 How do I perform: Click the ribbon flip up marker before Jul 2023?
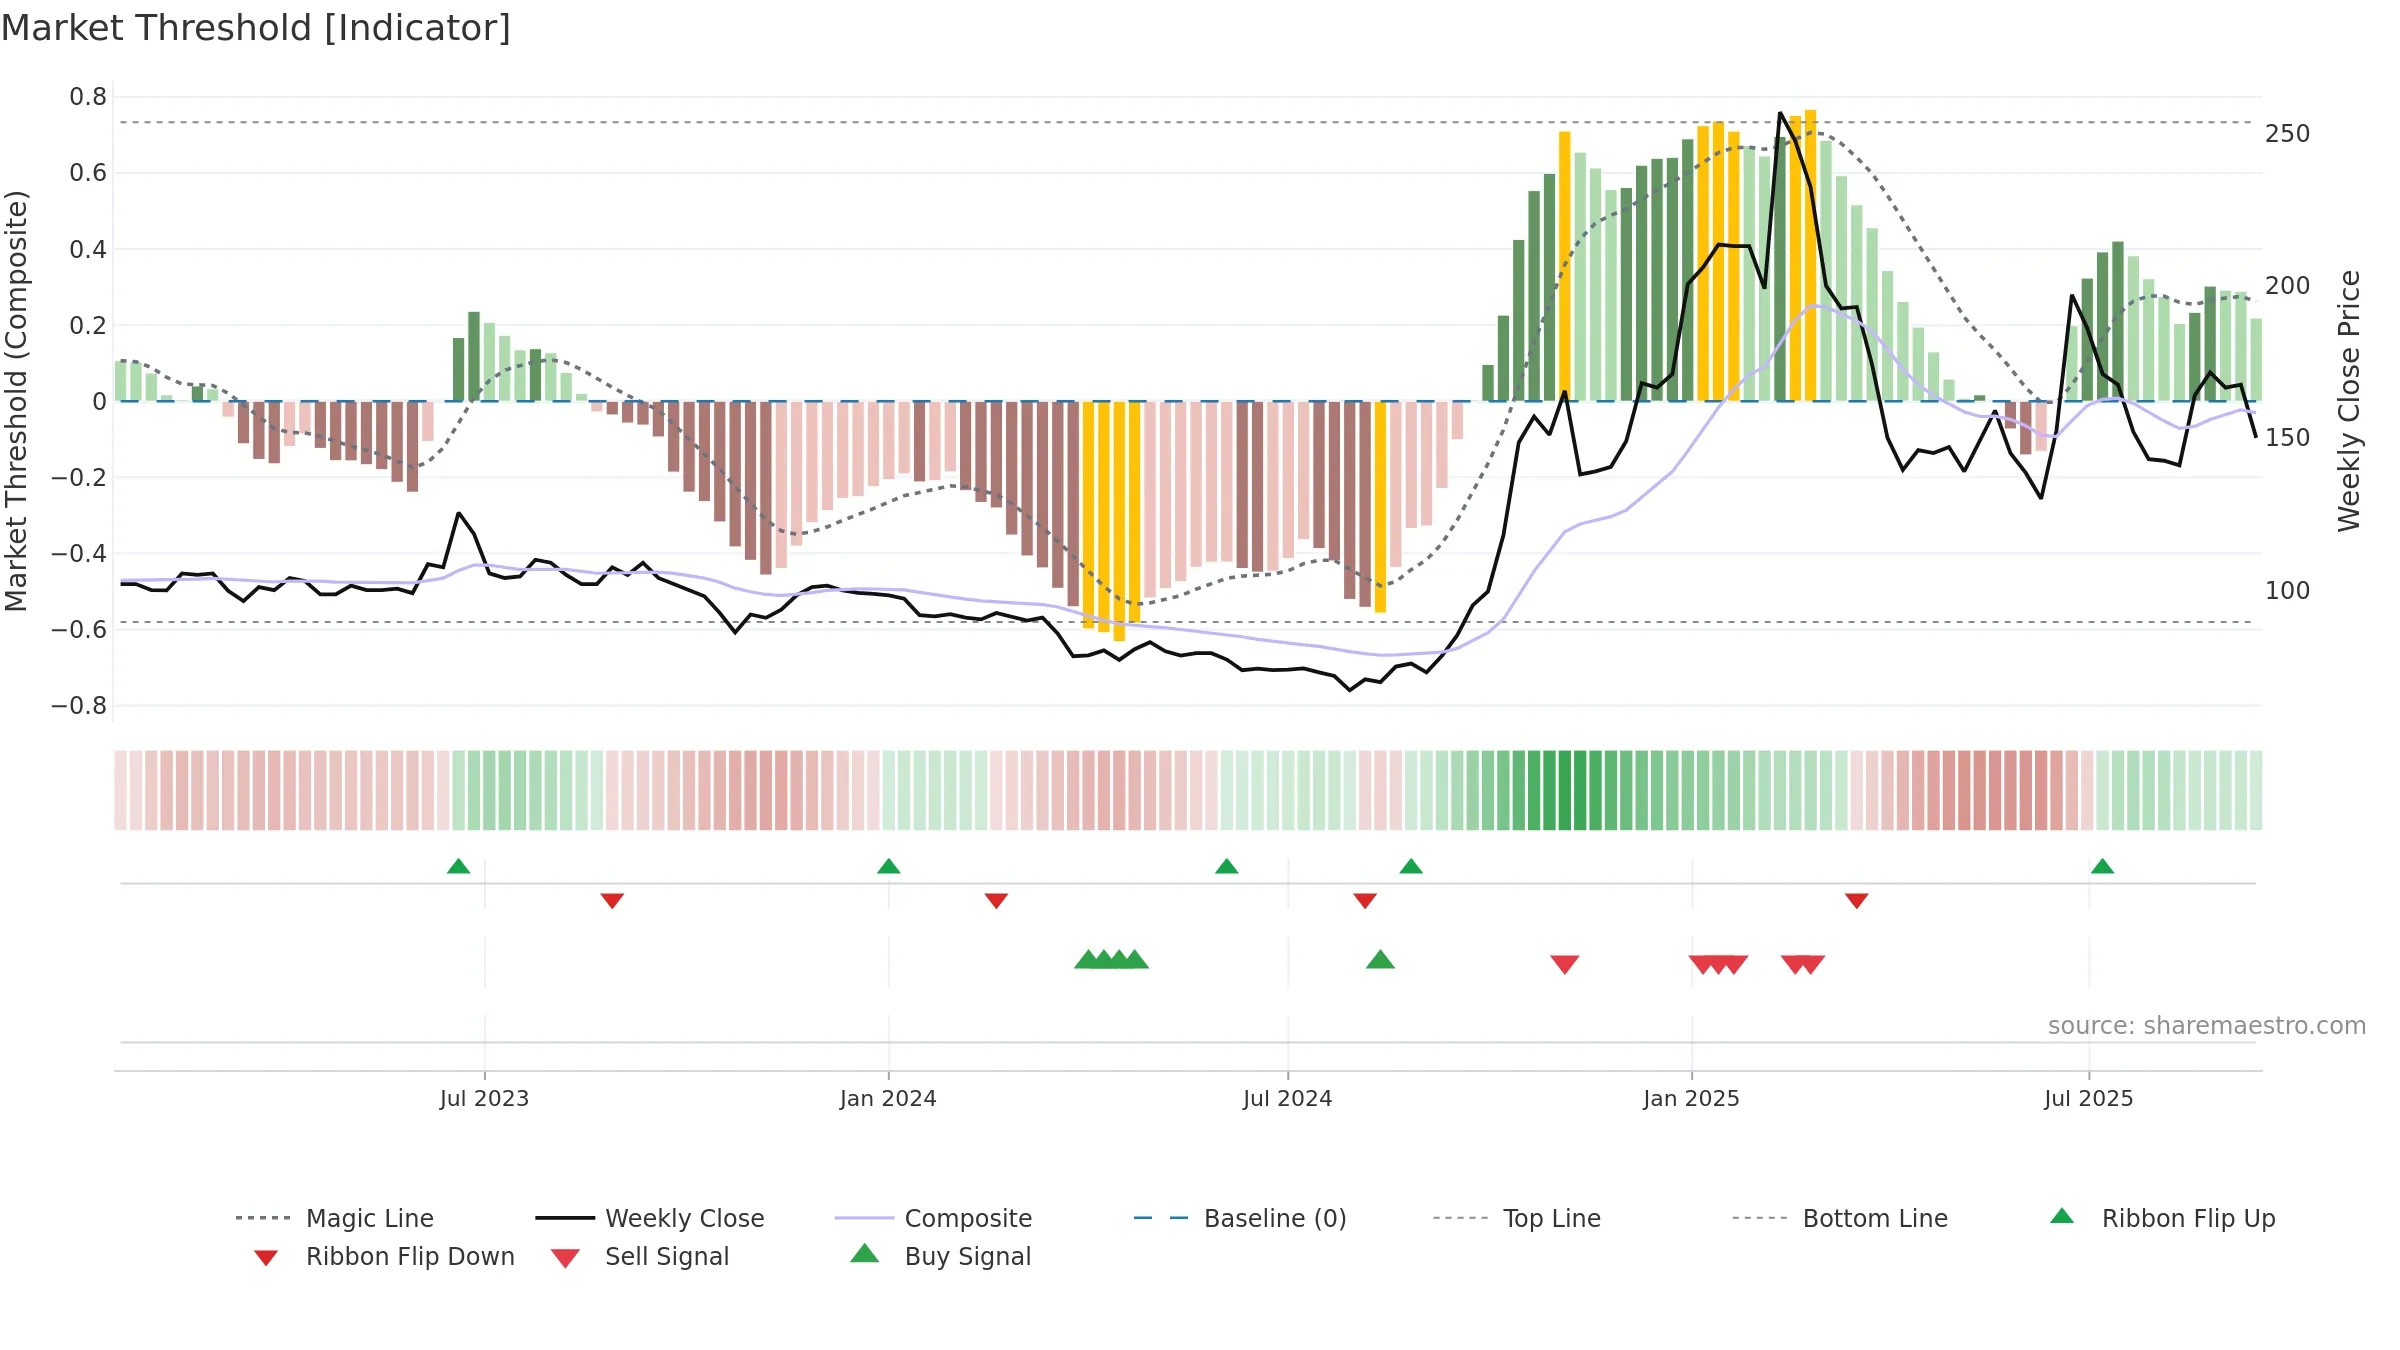point(458,866)
